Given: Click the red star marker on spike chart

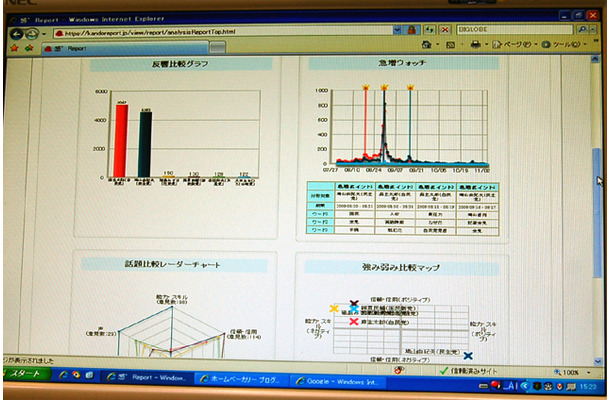Looking at the screenshot, I should (366, 88).
